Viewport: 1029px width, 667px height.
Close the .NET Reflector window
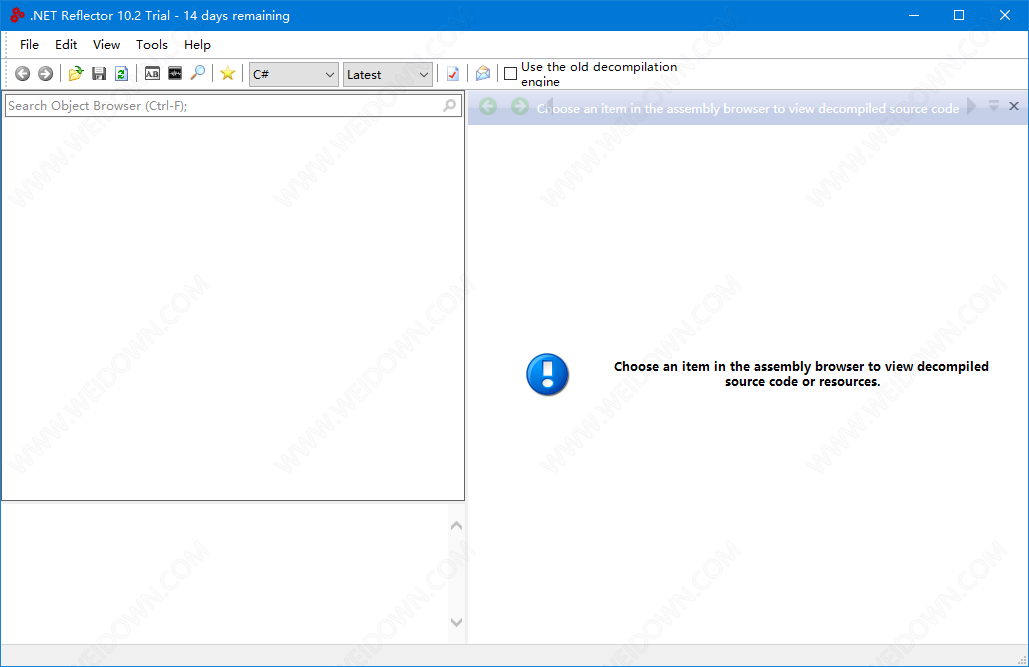(1005, 15)
